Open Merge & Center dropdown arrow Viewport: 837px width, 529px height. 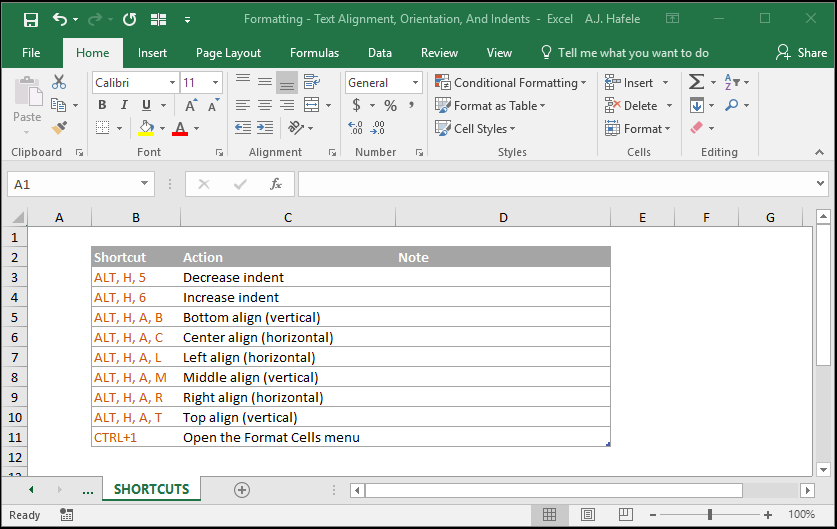point(328,105)
